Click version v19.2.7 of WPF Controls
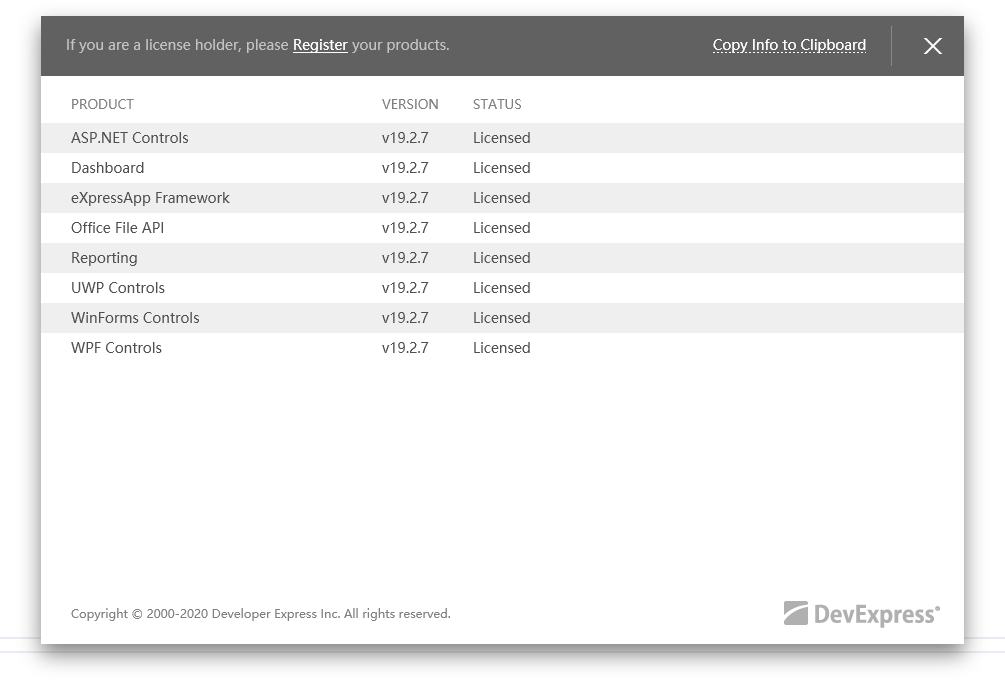1005x680 pixels. (405, 348)
